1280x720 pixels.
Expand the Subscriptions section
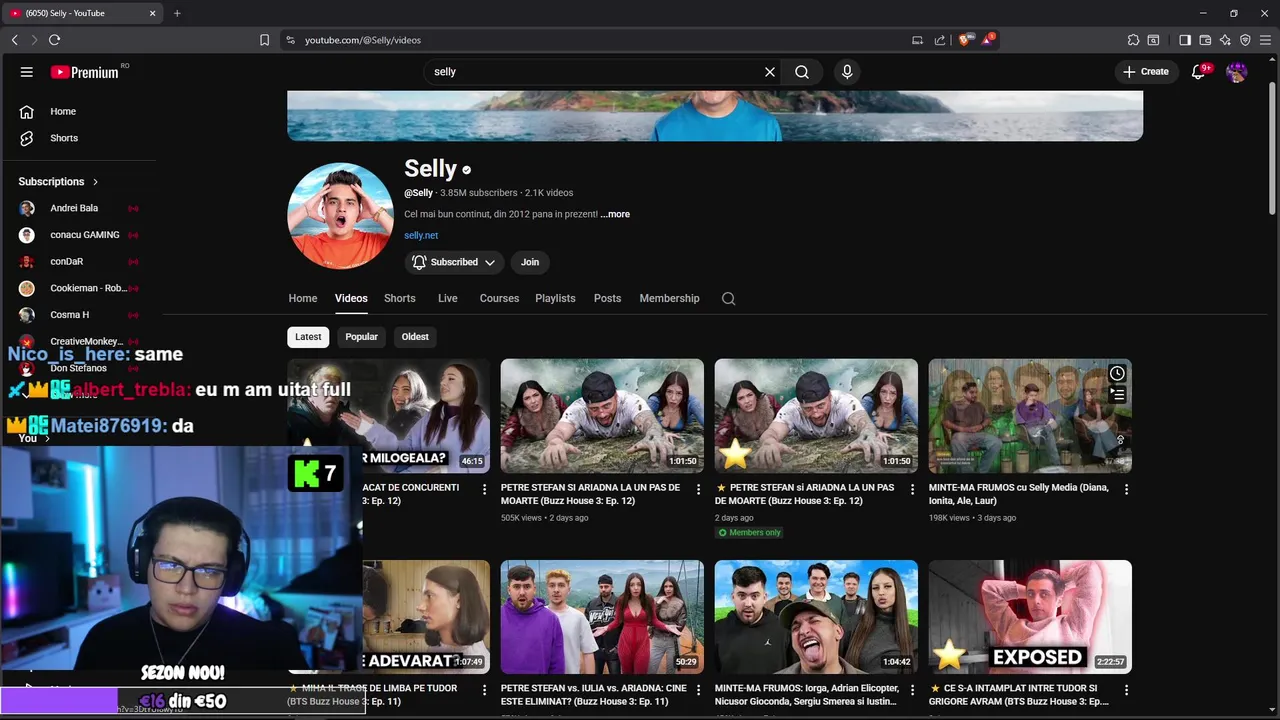[x=59, y=181]
